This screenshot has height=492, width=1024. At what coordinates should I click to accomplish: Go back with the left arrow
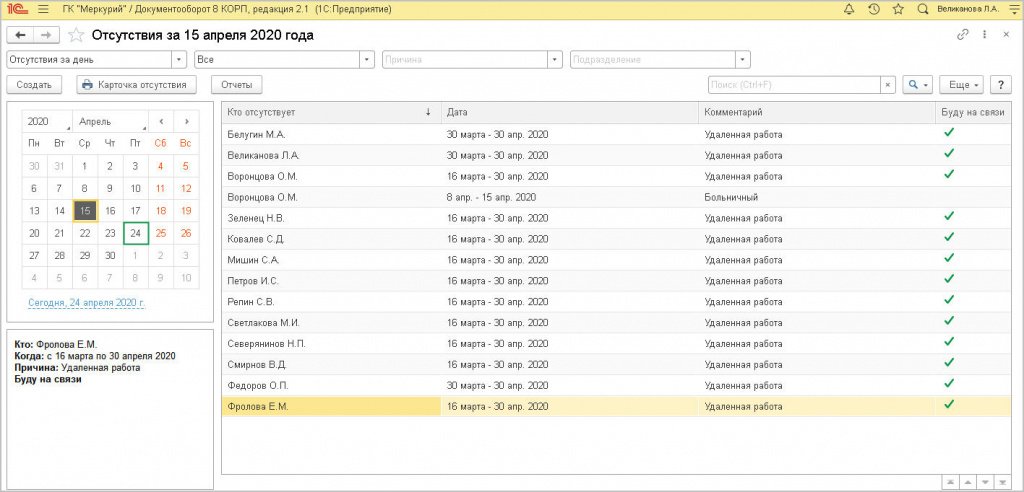pos(20,35)
